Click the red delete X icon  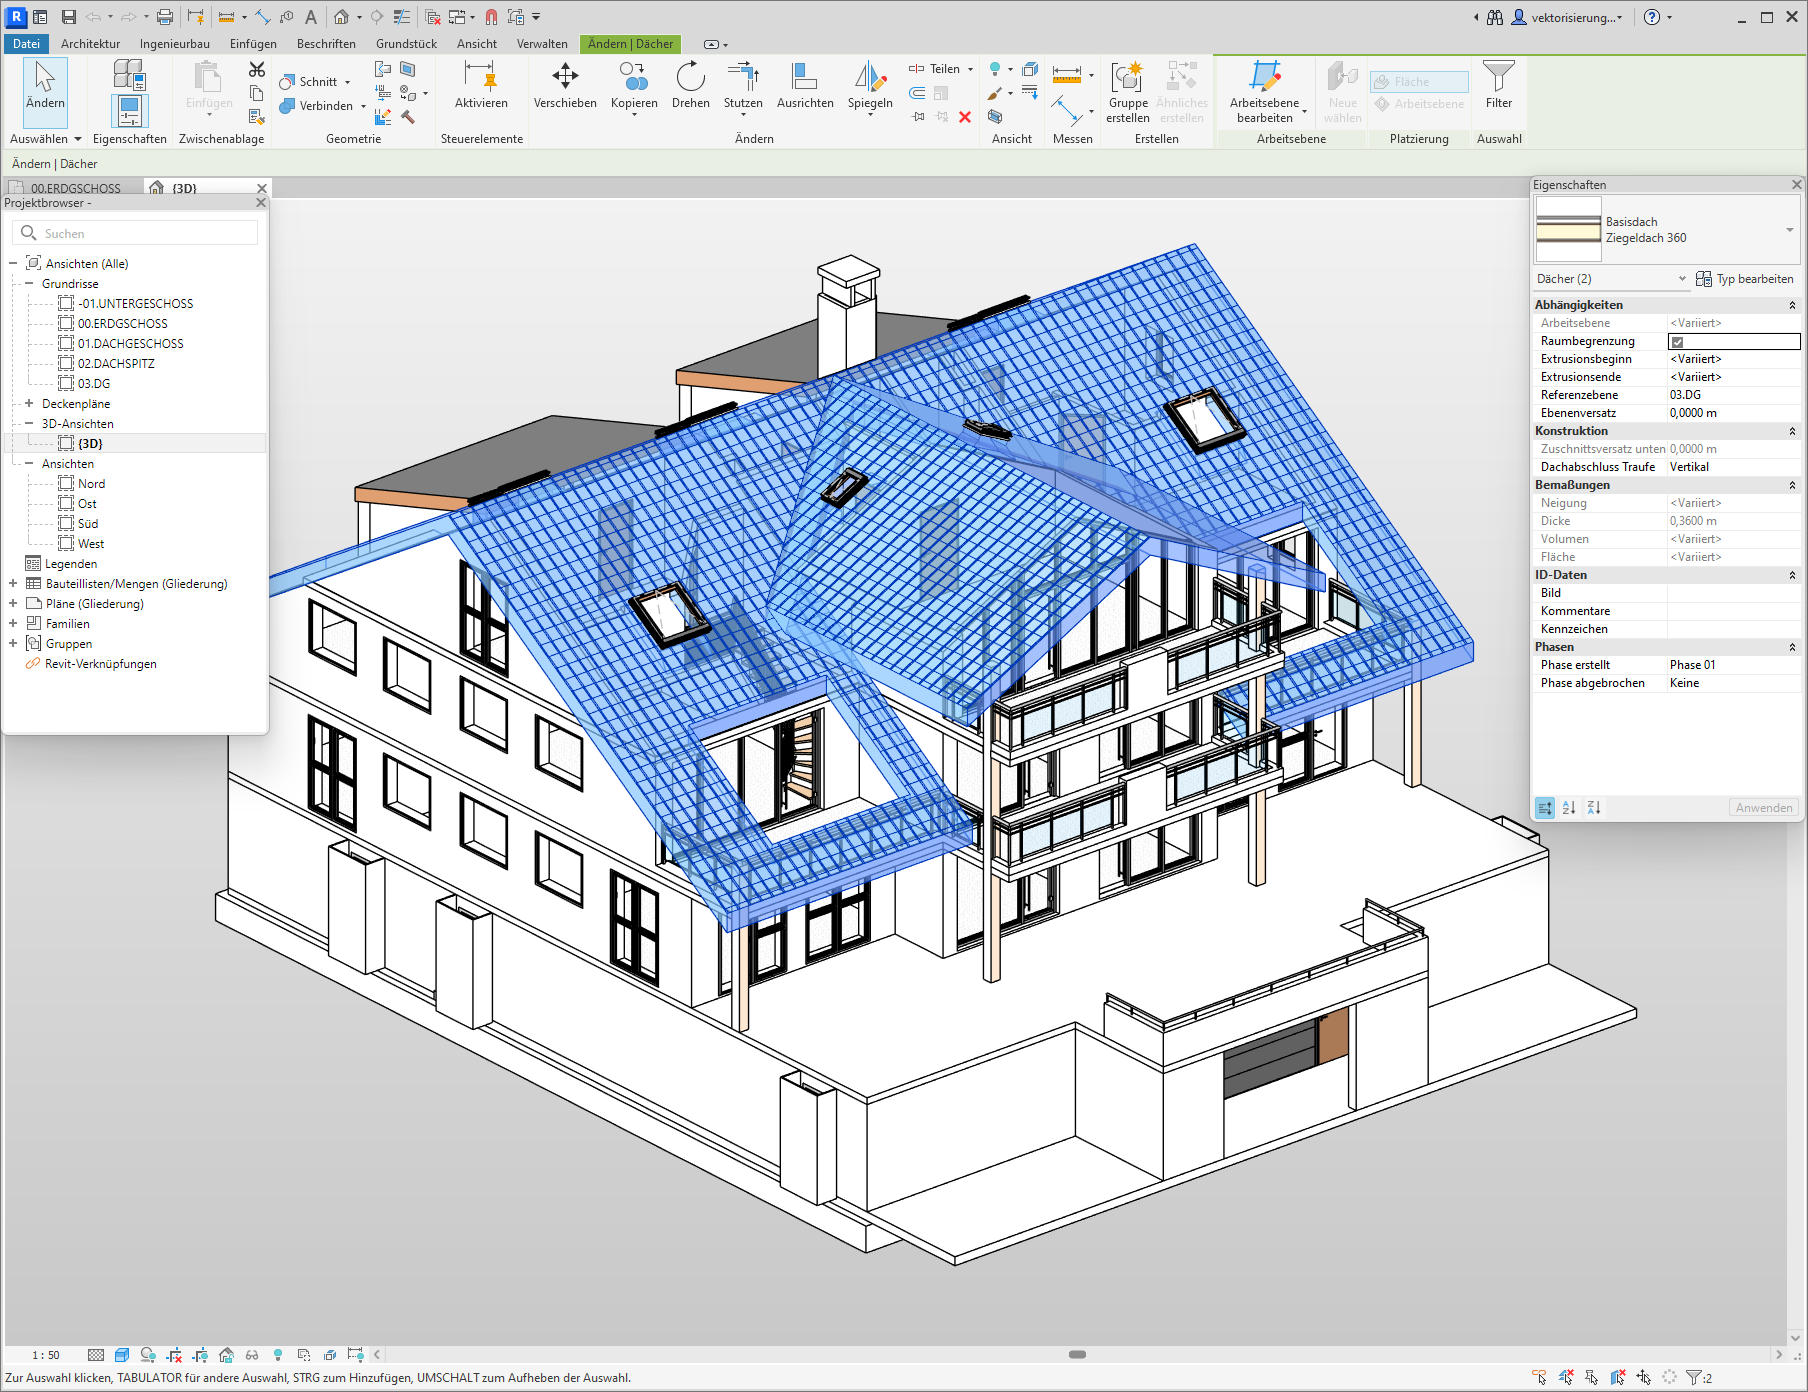pos(965,117)
